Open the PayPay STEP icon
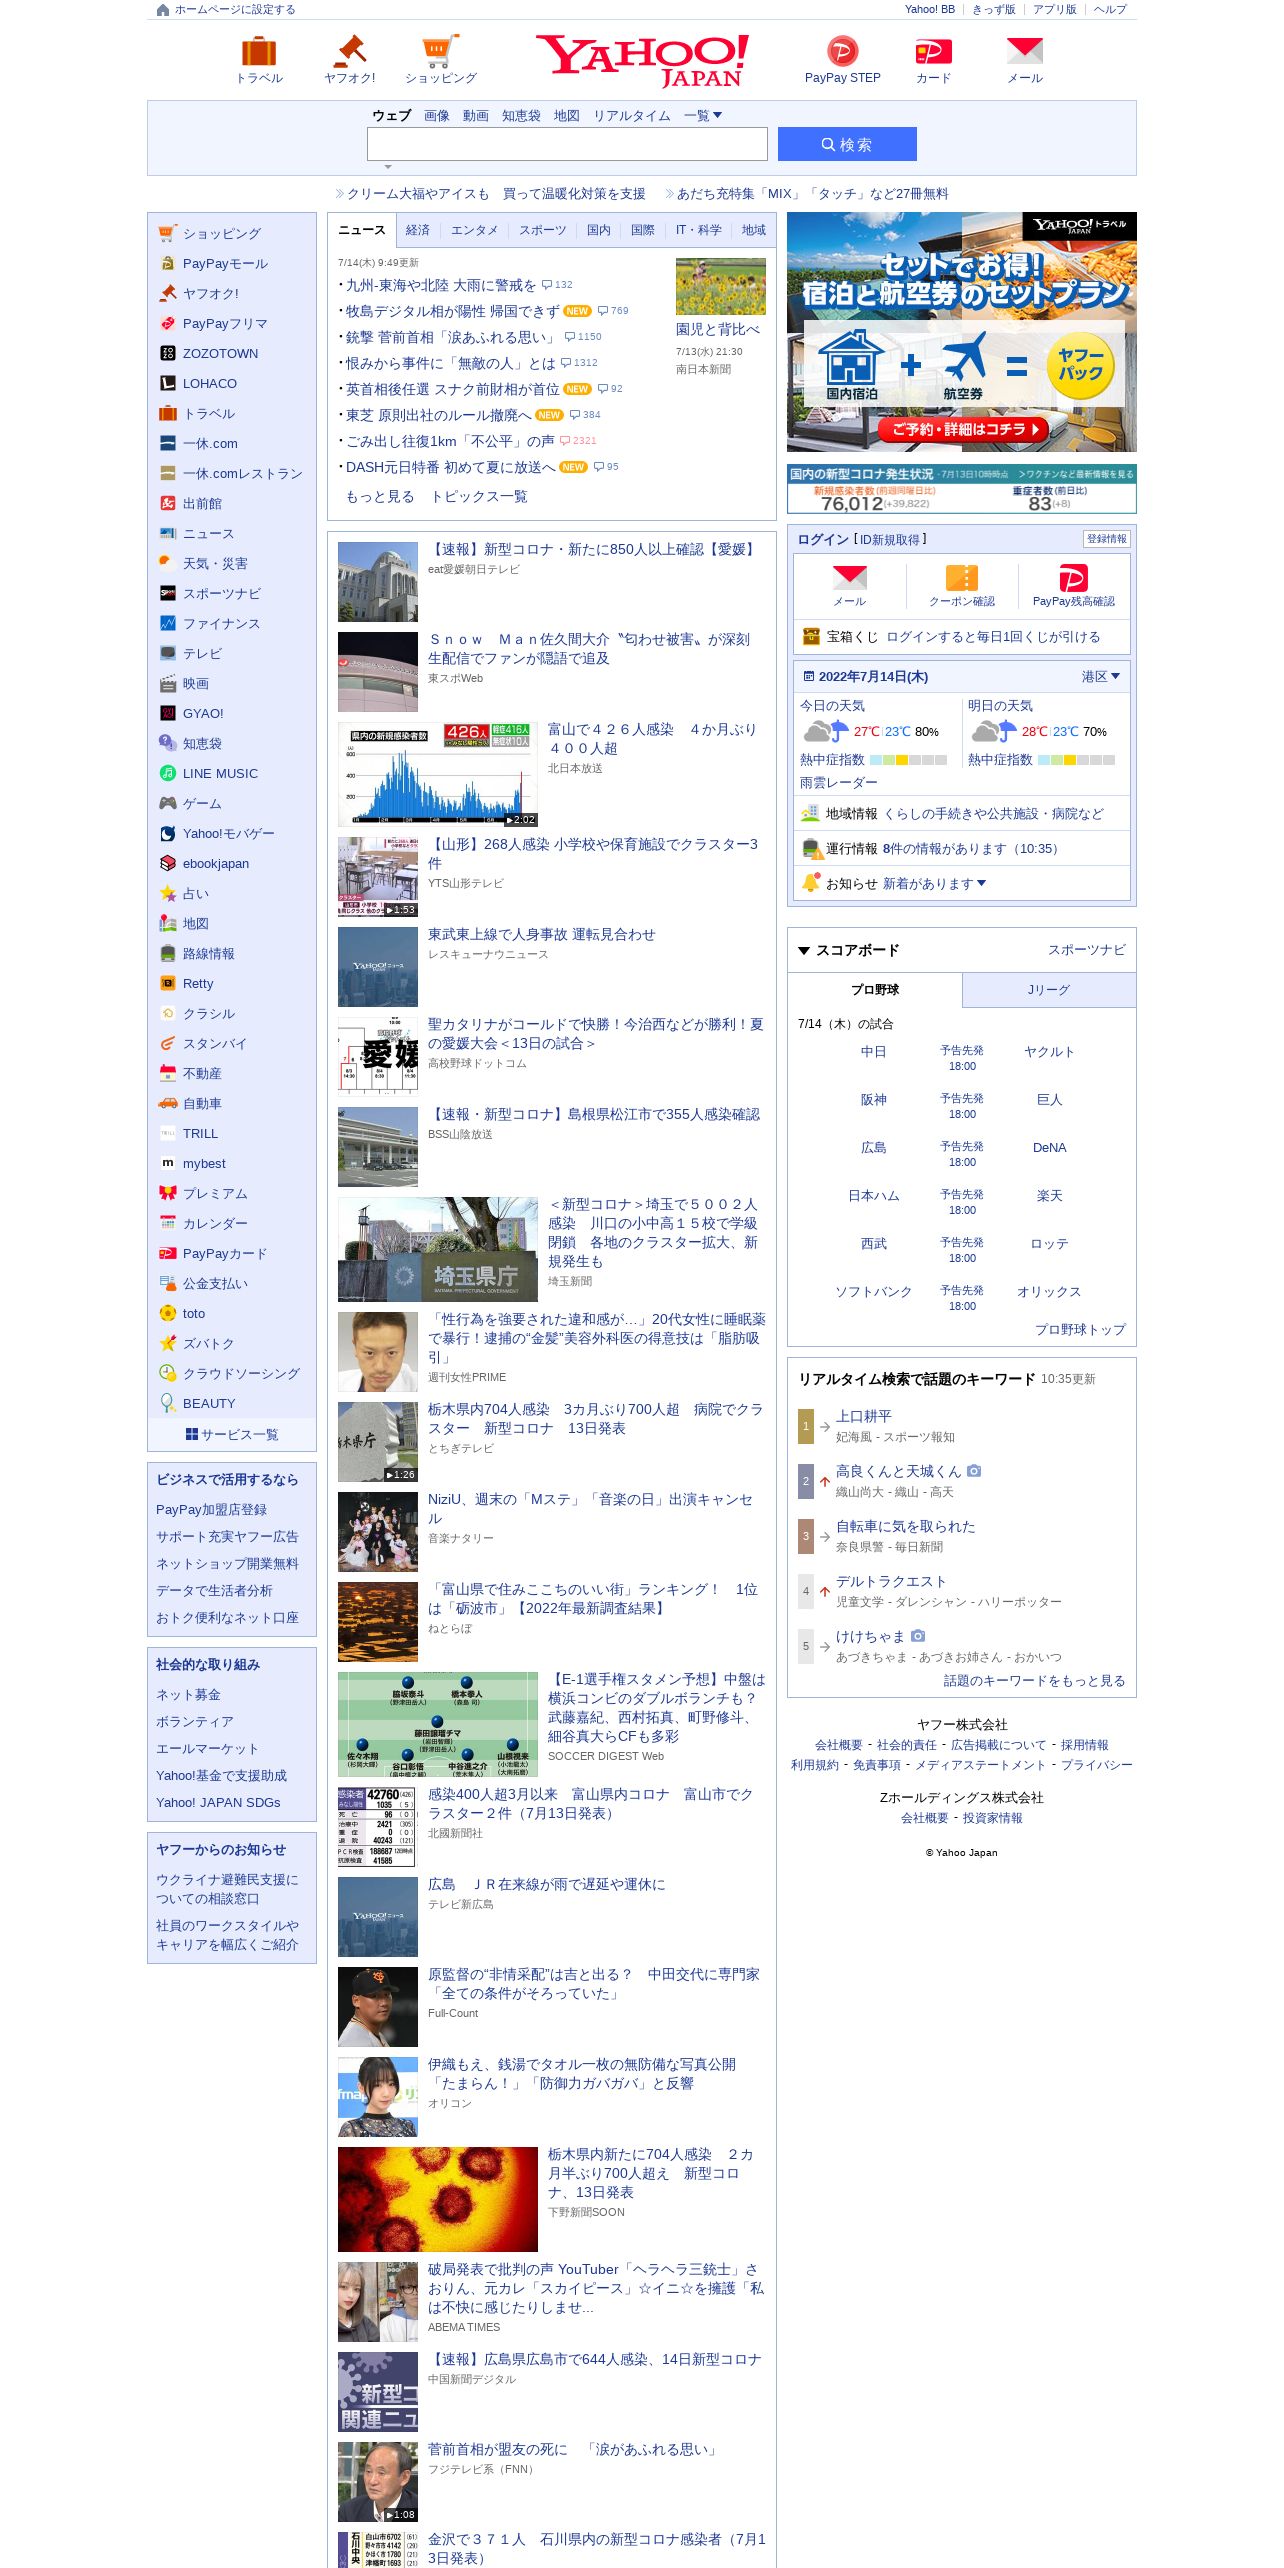This screenshot has height=2568, width=1284. tap(842, 51)
